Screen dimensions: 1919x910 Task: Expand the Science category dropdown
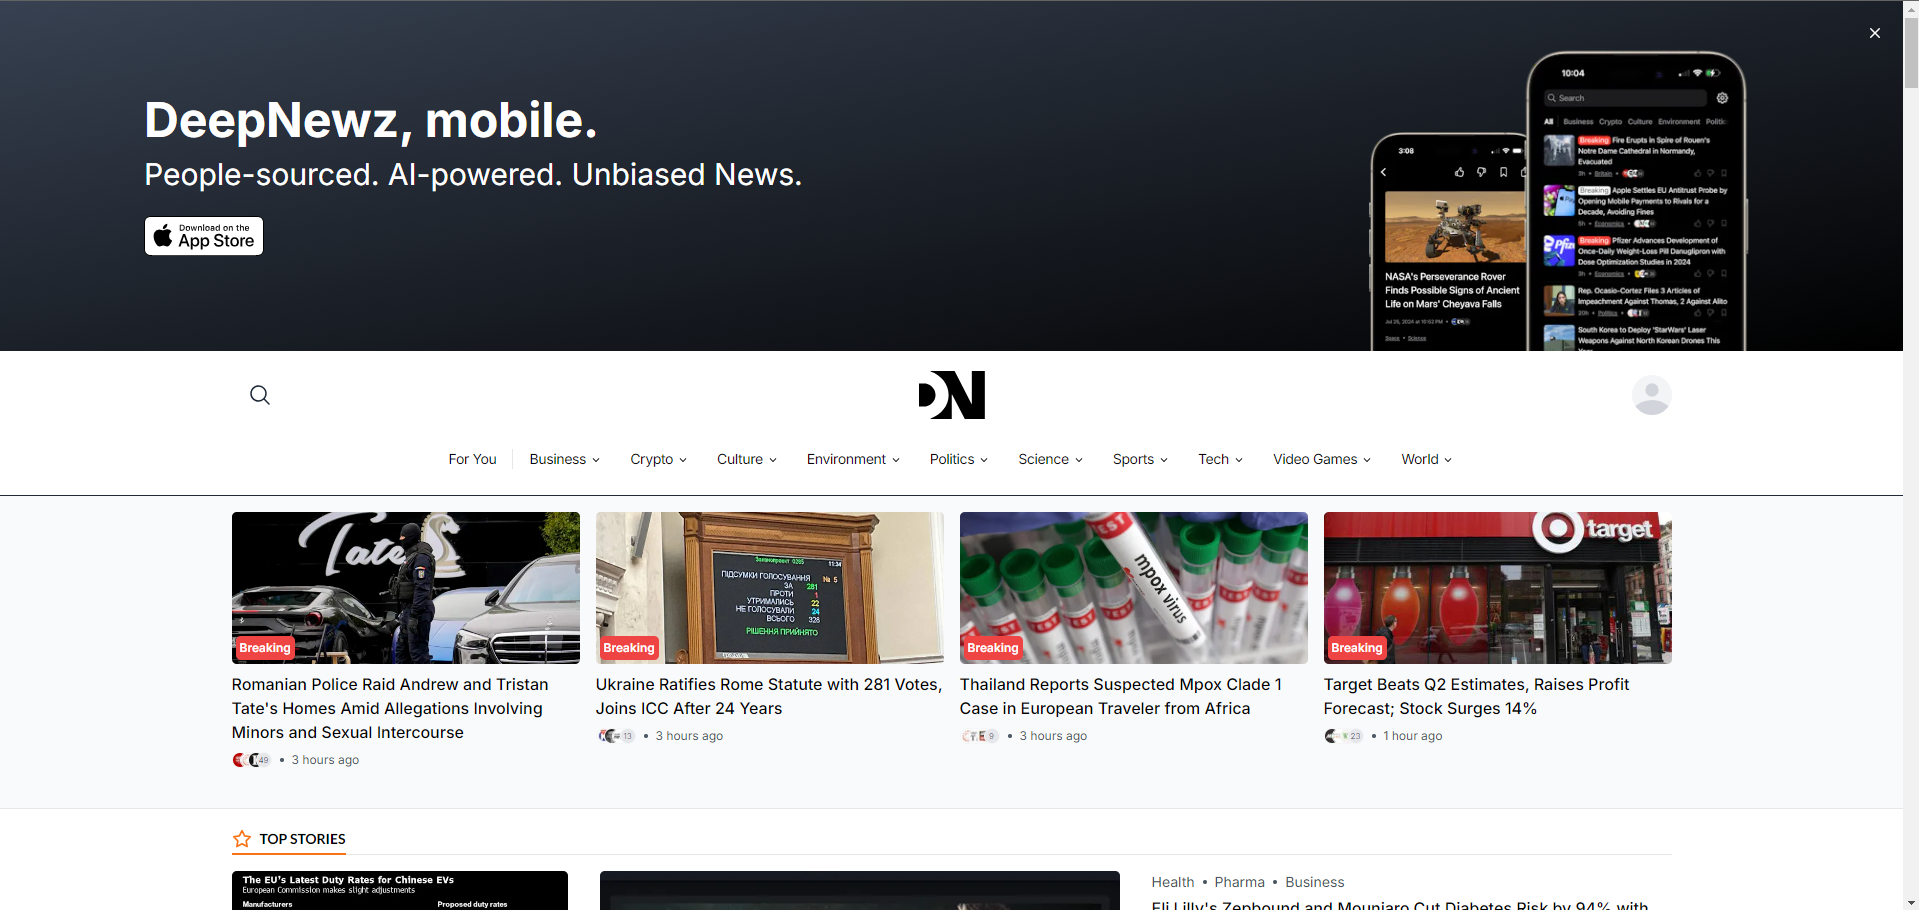[1050, 459]
